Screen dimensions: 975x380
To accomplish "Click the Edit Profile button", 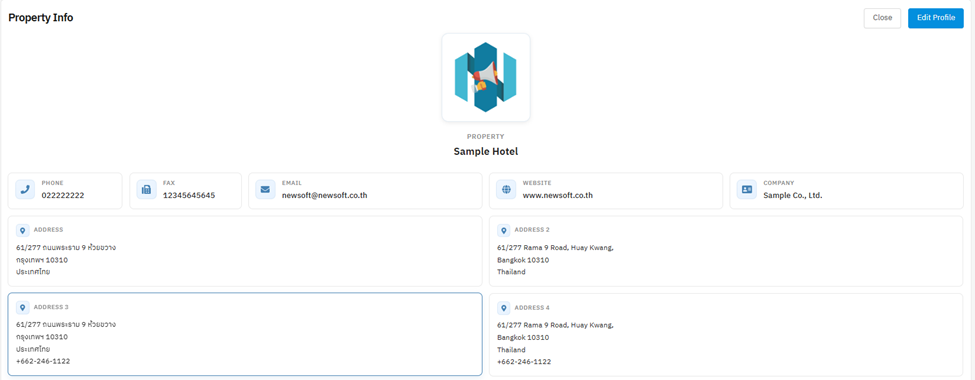I will (x=936, y=18).
